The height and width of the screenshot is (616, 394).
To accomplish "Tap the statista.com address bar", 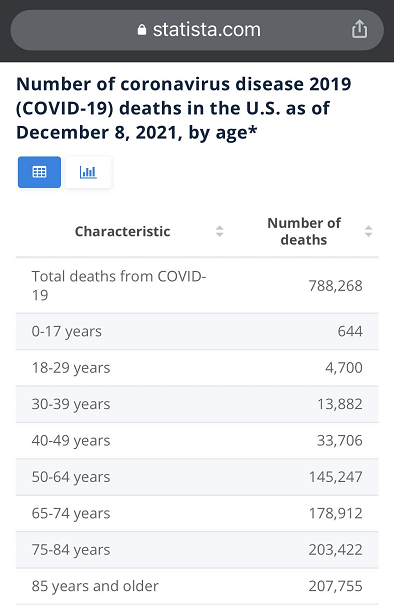I will coord(197,30).
